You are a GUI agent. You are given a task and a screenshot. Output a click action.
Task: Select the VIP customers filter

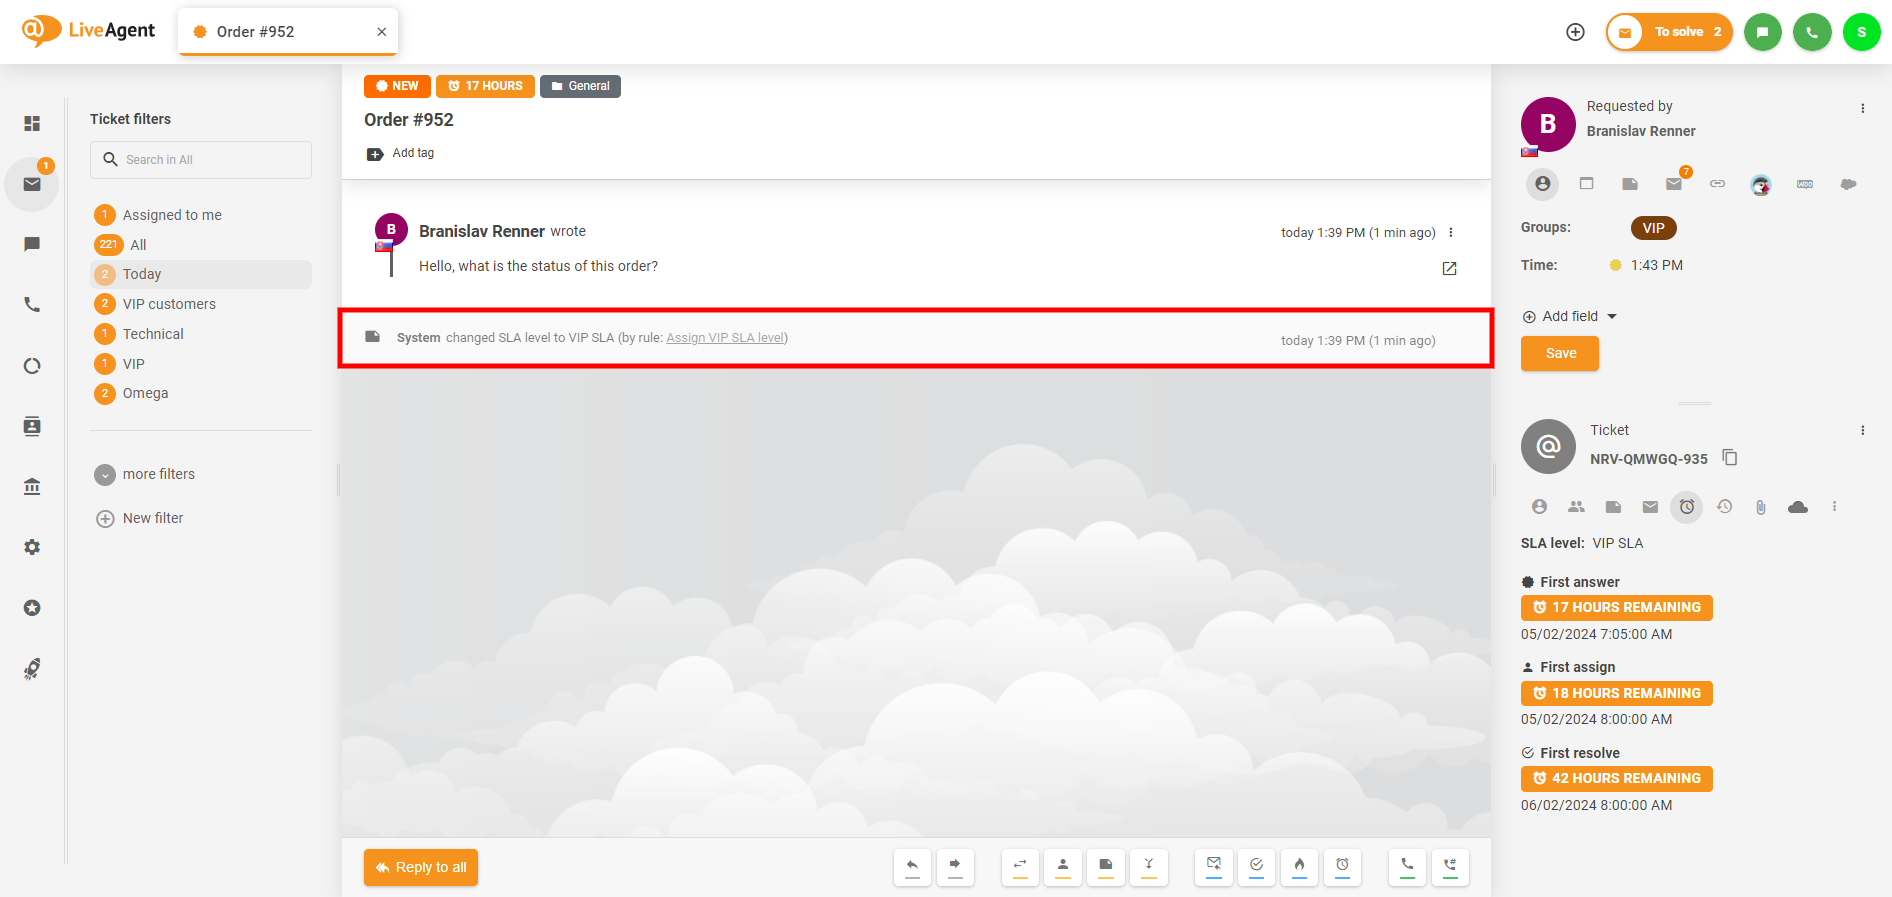(x=169, y=304)
